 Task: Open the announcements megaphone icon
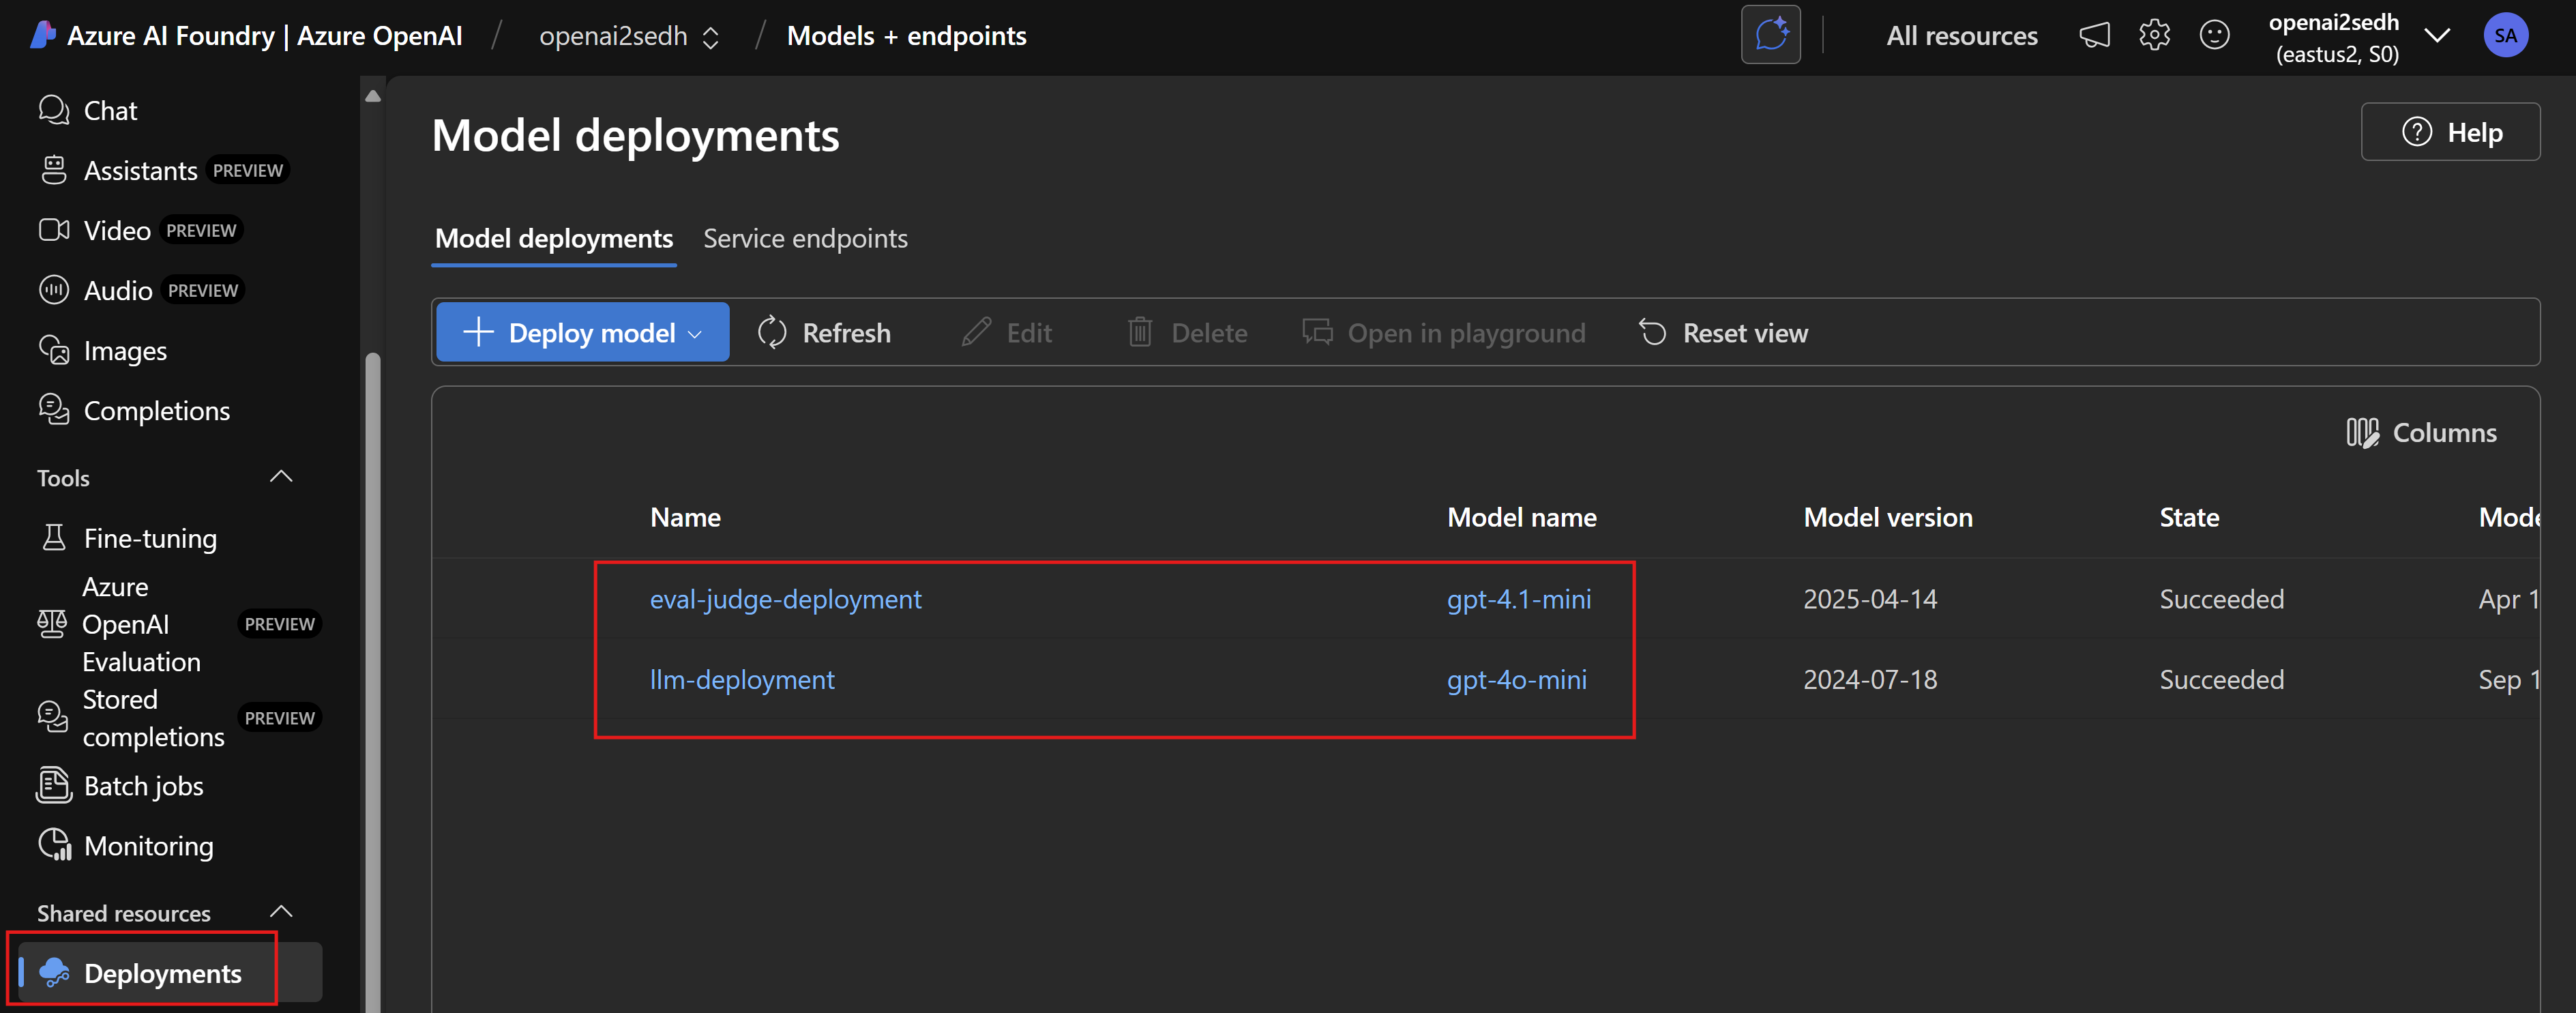(2094, 35)
